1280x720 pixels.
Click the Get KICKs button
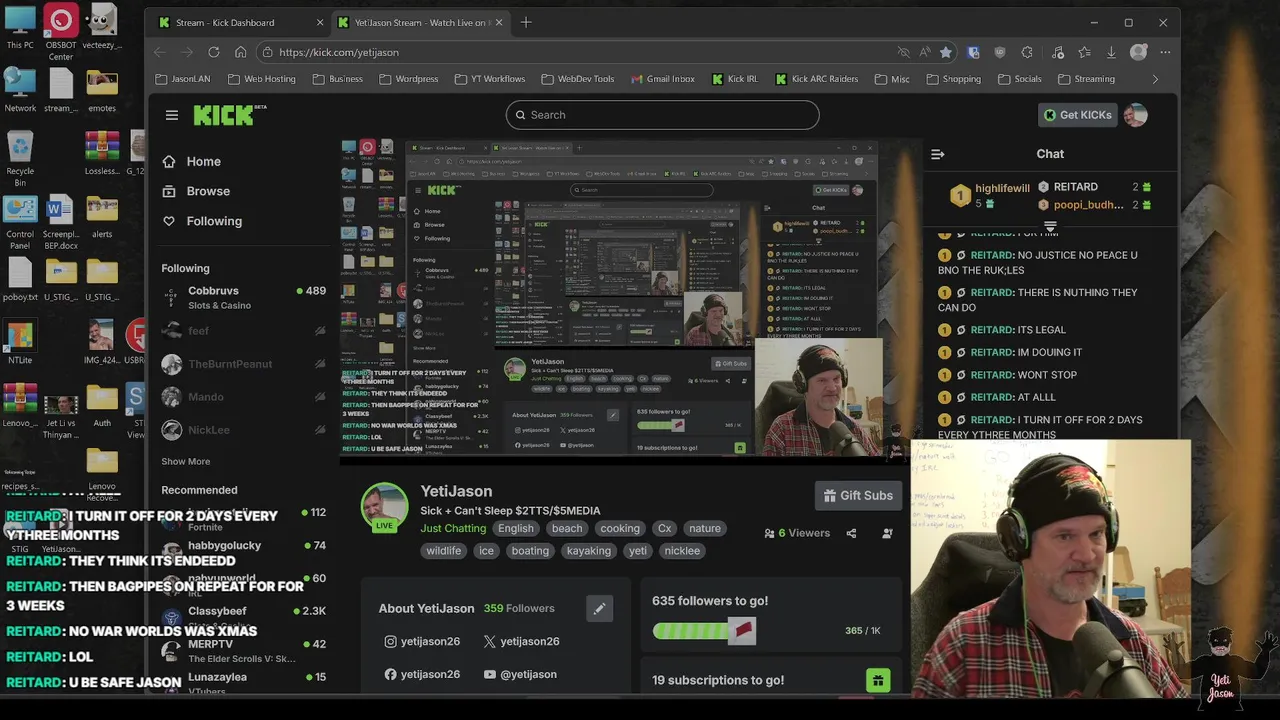click(1077, 115)
